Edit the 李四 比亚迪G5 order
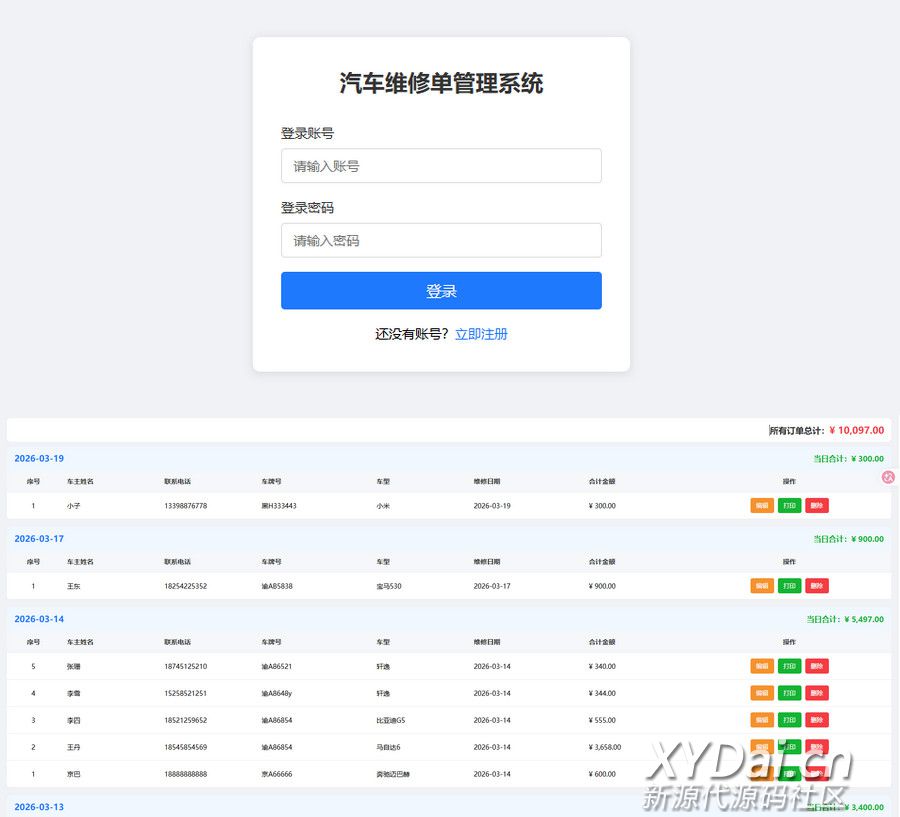The width and height of the screenshot is (900, 817). pyautogui.click(x=762, y=720)
